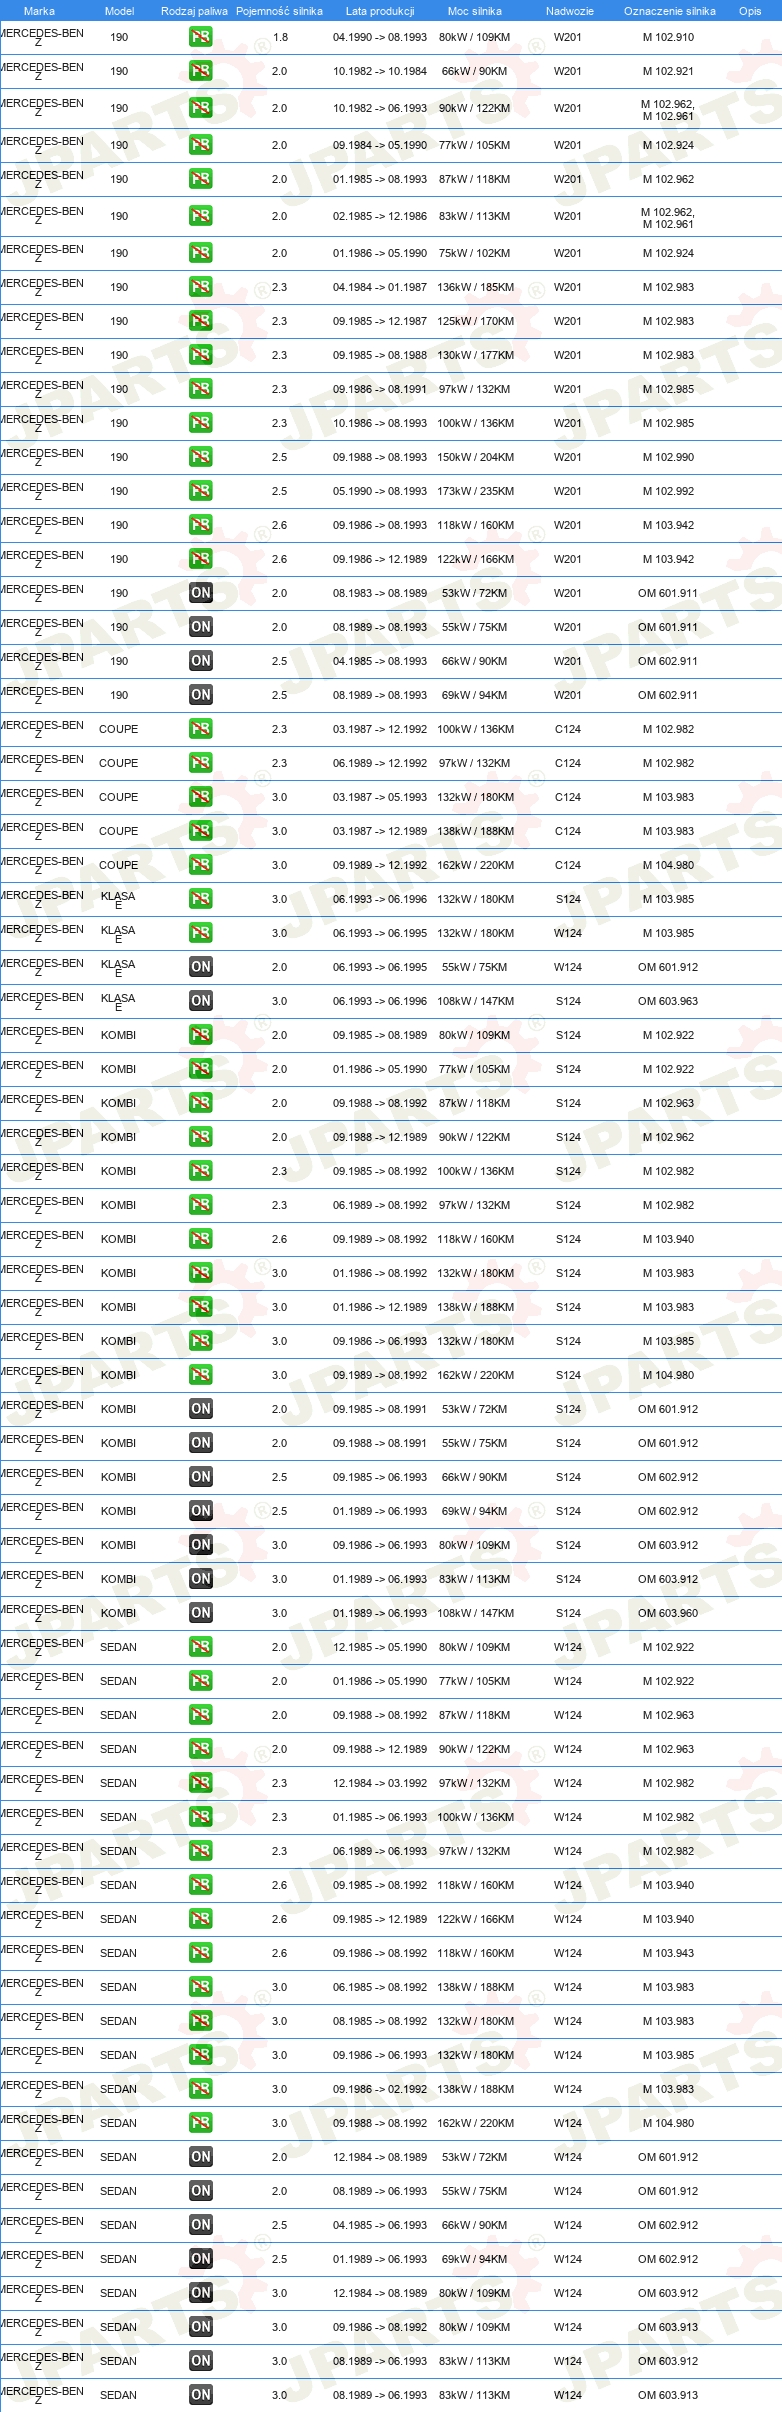This screenshot has width=782, height=2412.
Task: Click petrol icon in COUPE 100kW / 136KM row
Action: [x=201, y=729]
